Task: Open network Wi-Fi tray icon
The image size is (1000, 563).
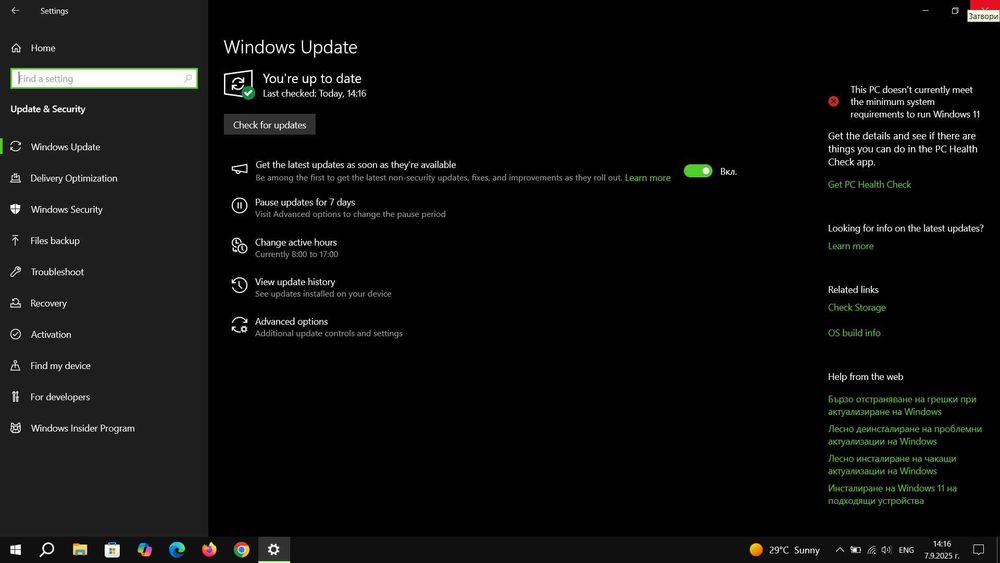Action: pos(871,550)
